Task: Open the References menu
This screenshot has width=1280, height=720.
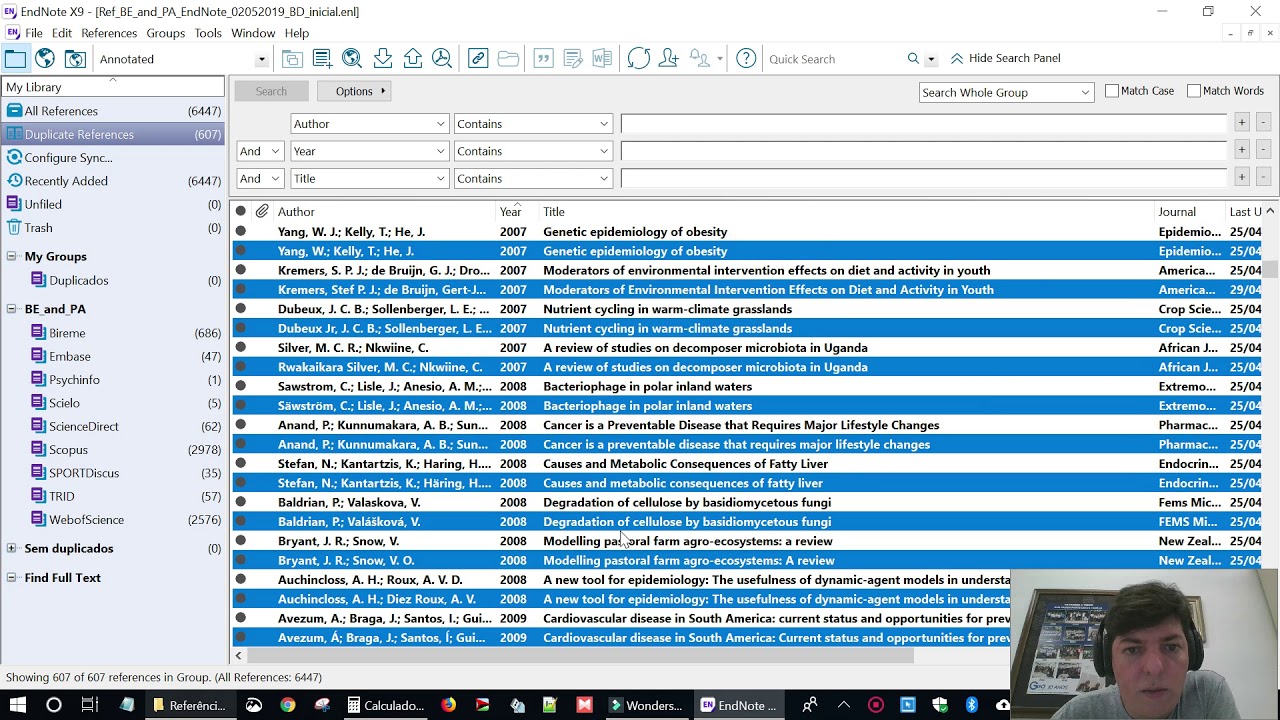Action: click(109, 33)
